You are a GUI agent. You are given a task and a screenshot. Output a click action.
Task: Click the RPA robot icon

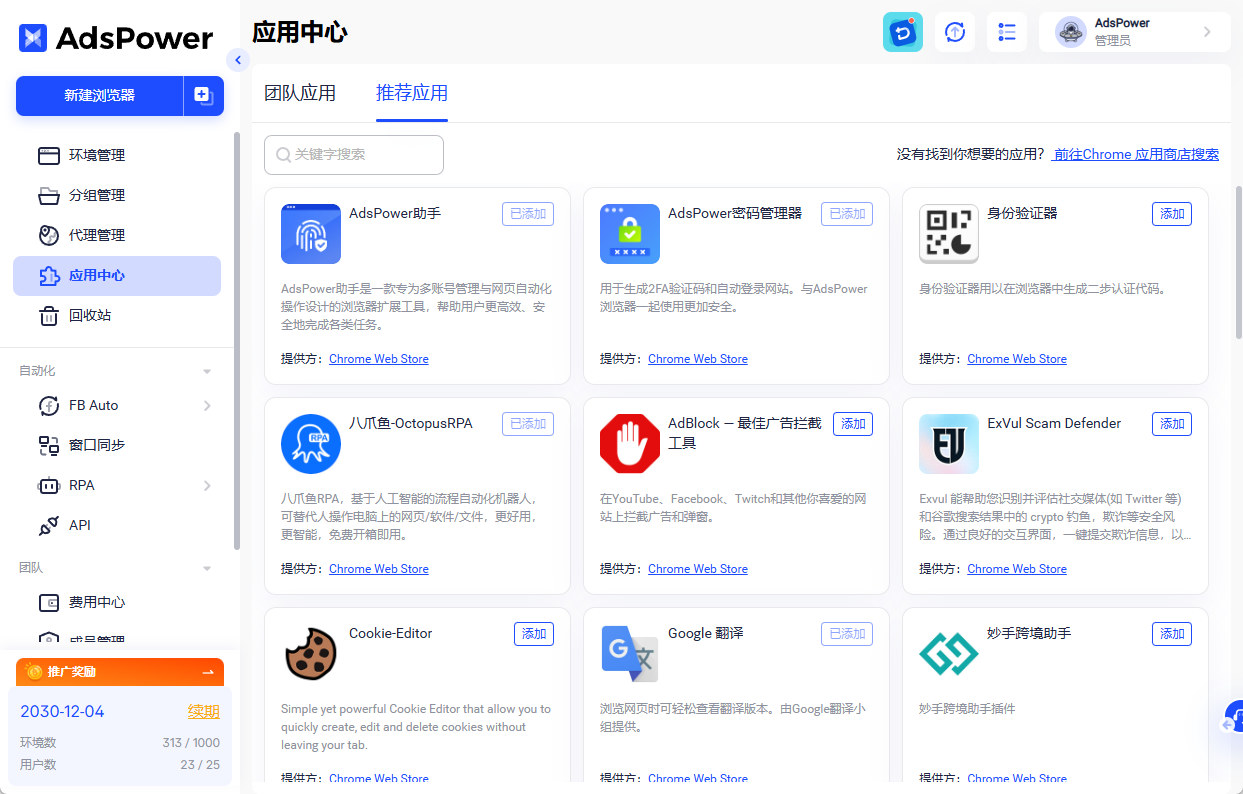click(49, 485)
